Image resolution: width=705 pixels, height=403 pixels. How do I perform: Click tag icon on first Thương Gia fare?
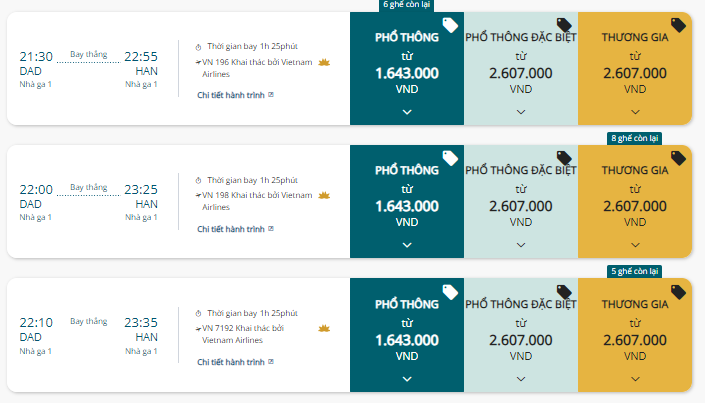click(x=678, y=25)
